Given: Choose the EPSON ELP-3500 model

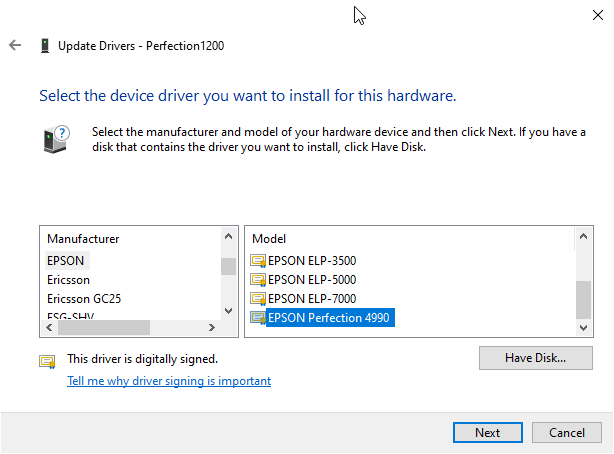Looking at the screenshot, I should point(312,260).
